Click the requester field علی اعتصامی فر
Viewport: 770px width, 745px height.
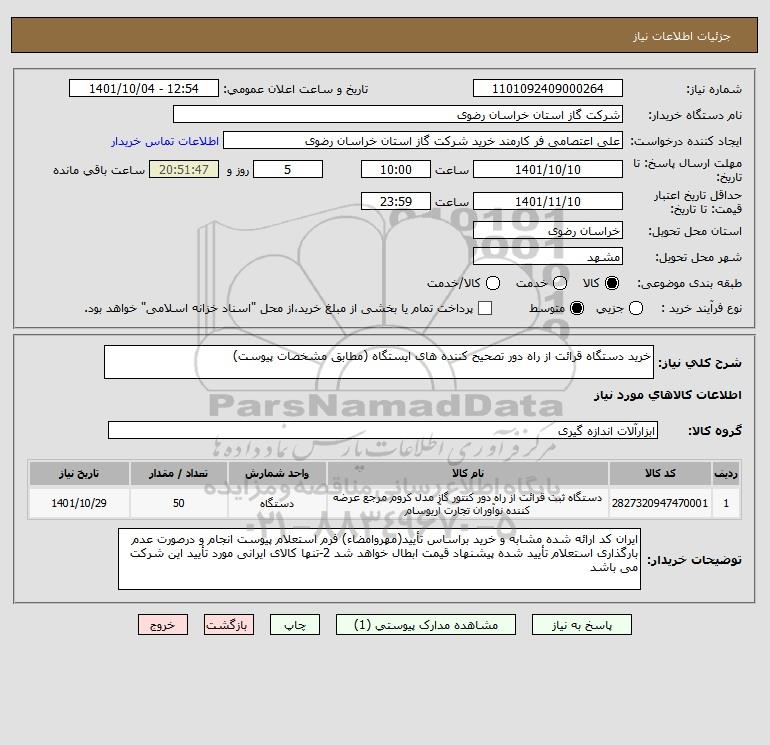(x=423, y=141)
